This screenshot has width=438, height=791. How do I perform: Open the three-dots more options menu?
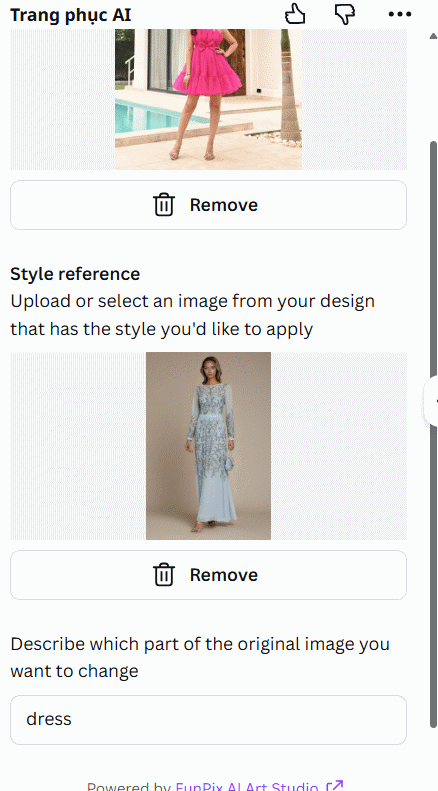tap(400, 15)
